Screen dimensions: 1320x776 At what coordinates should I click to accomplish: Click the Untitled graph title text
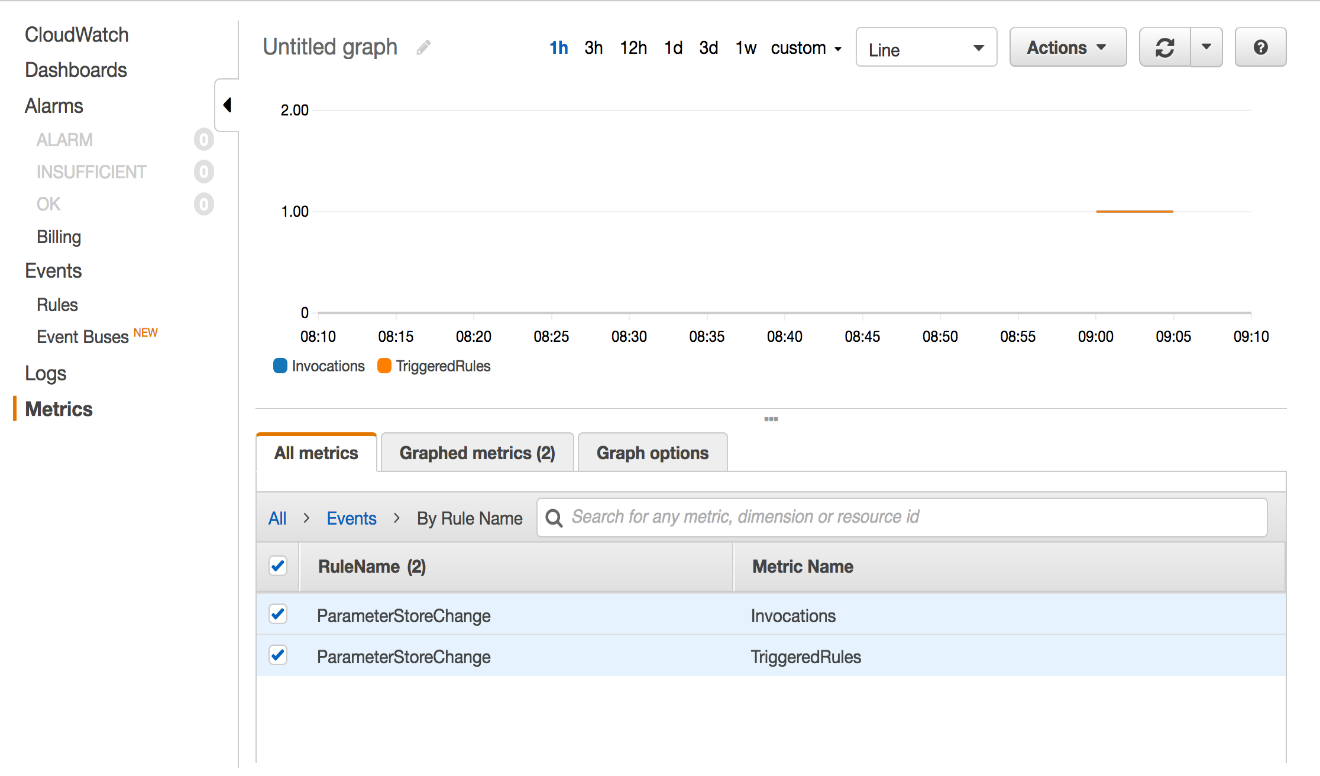[330, 47]
